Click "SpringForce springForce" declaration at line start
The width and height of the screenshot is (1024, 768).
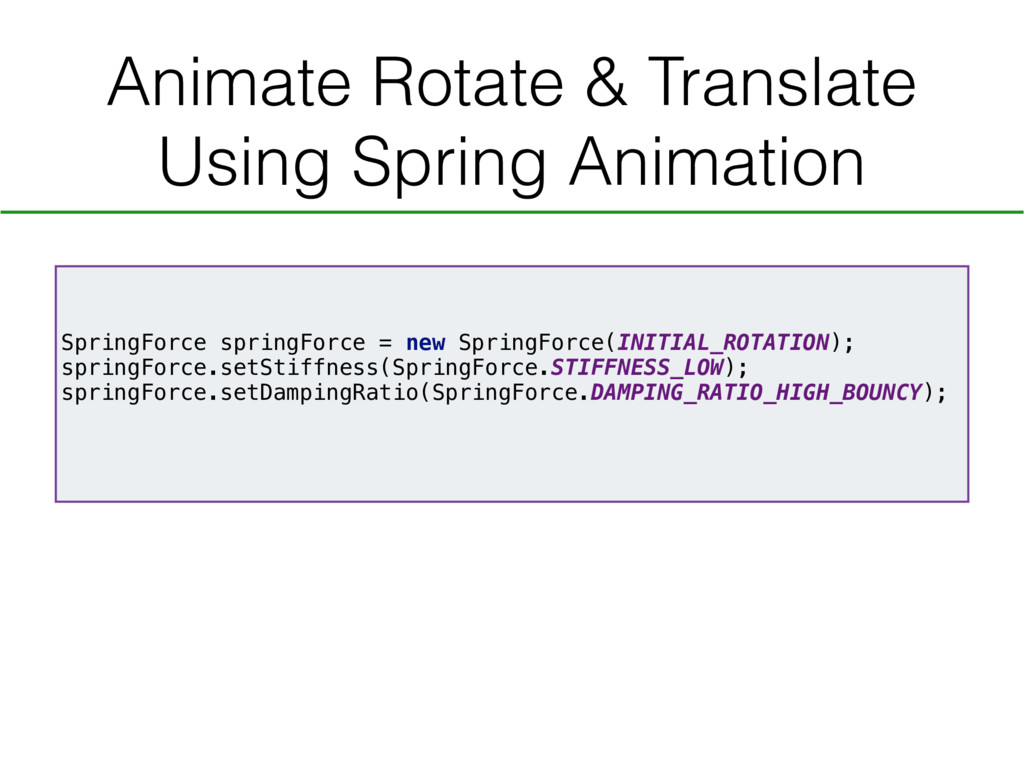pos(213,343)
